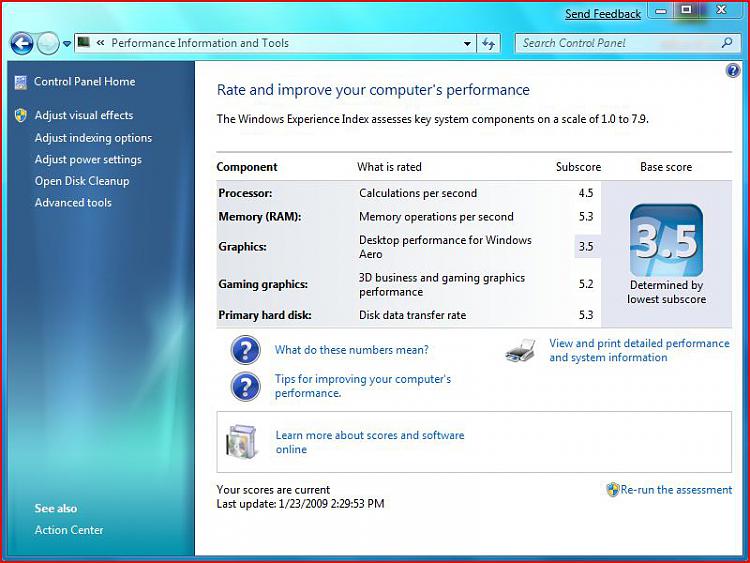
Task: Refresh the page with the refresh button
Action: (x=488, y=44)
